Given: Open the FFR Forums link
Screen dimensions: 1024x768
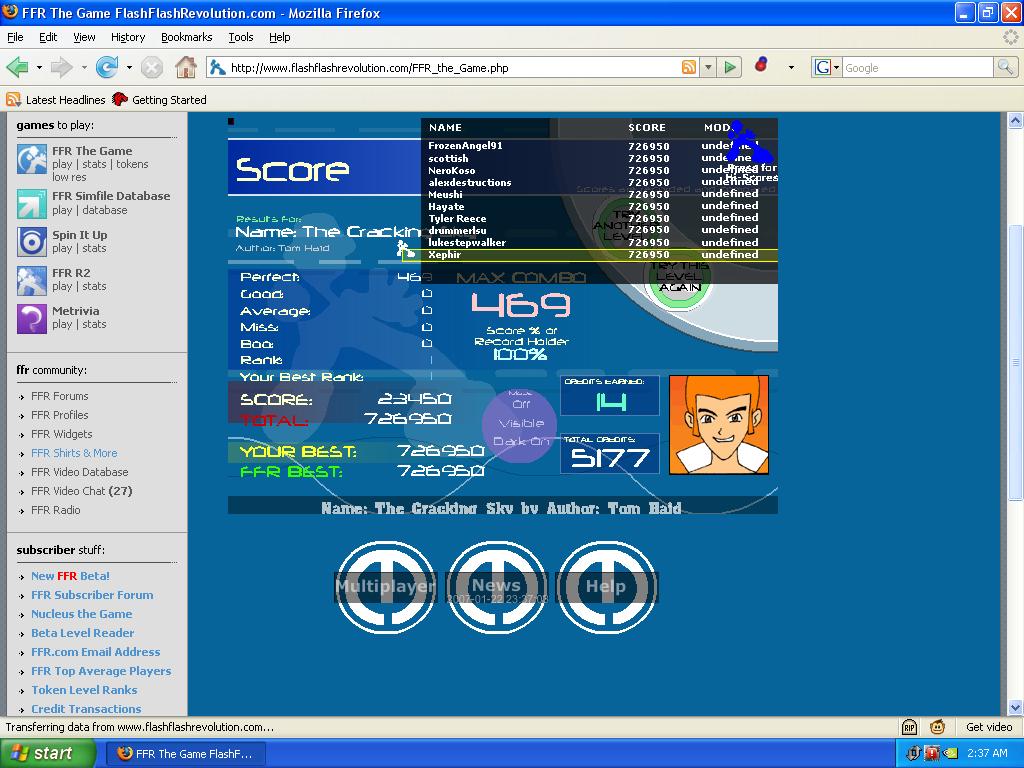Looking at the screenshot, I should coord(59,396).
